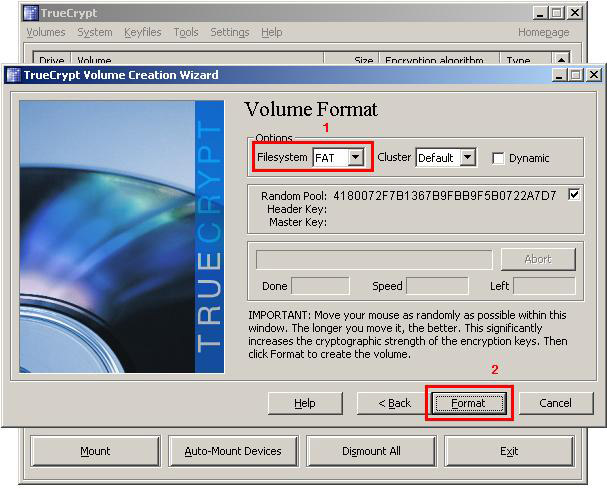Open the Tools menu in TrueCrypt
The width and height of the screenshot is (607, 489).
[186, 32]
